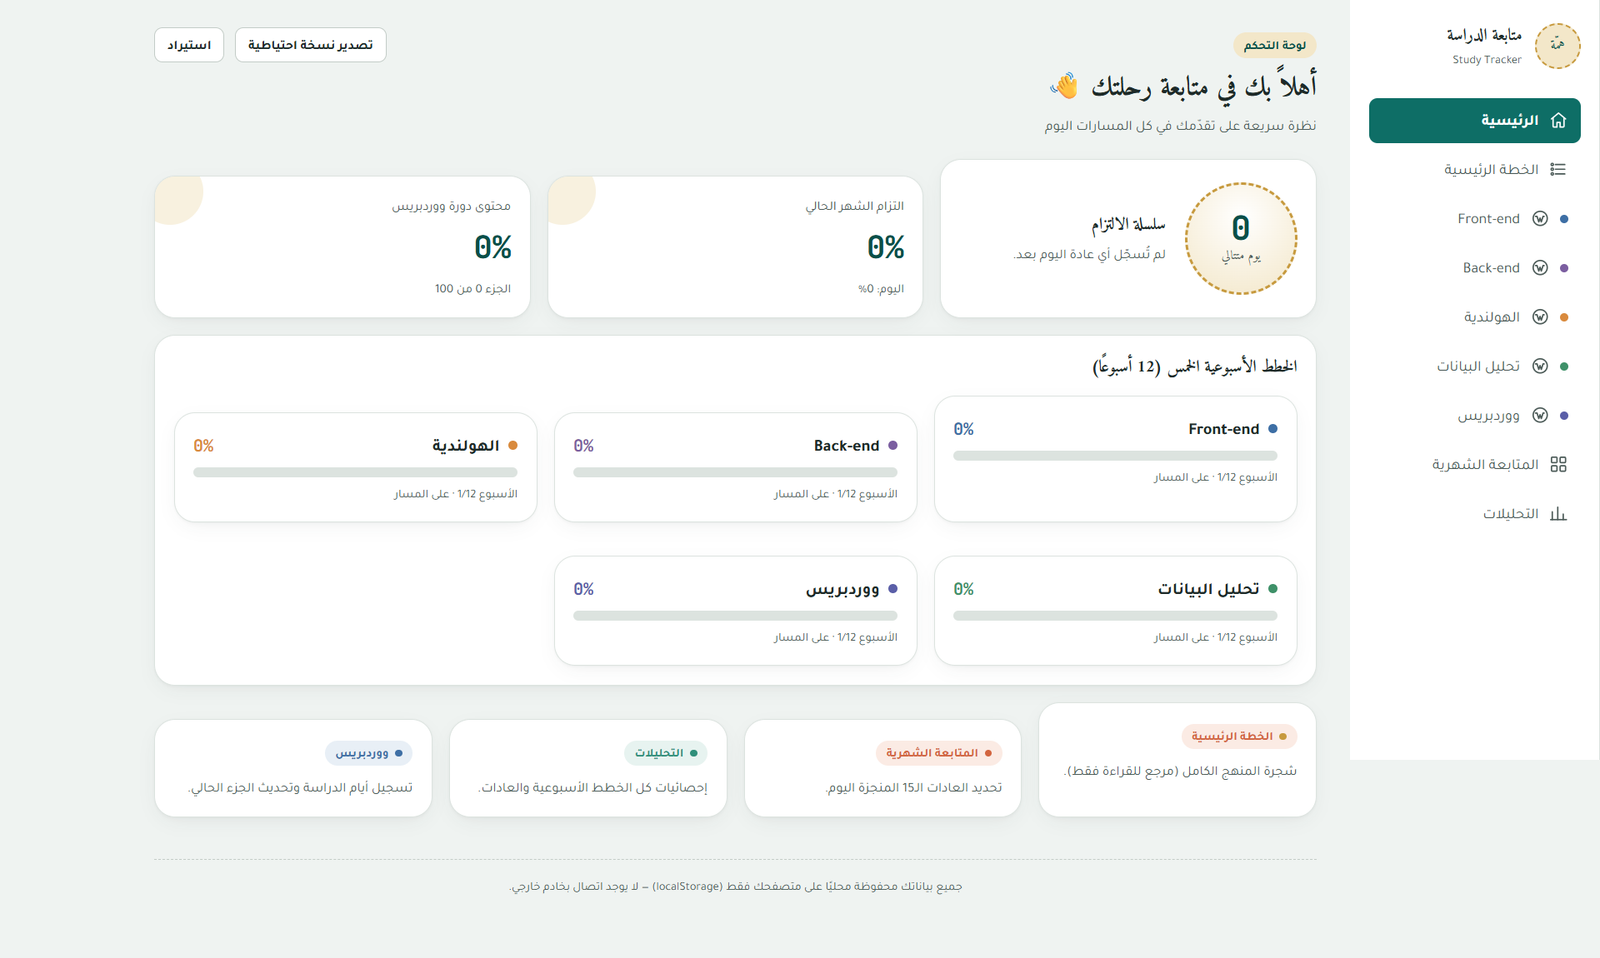Click the grid icon beside المتابعة الشهرية
Viewport: 1600px width, 958px height.
(x=1558, y=464)
